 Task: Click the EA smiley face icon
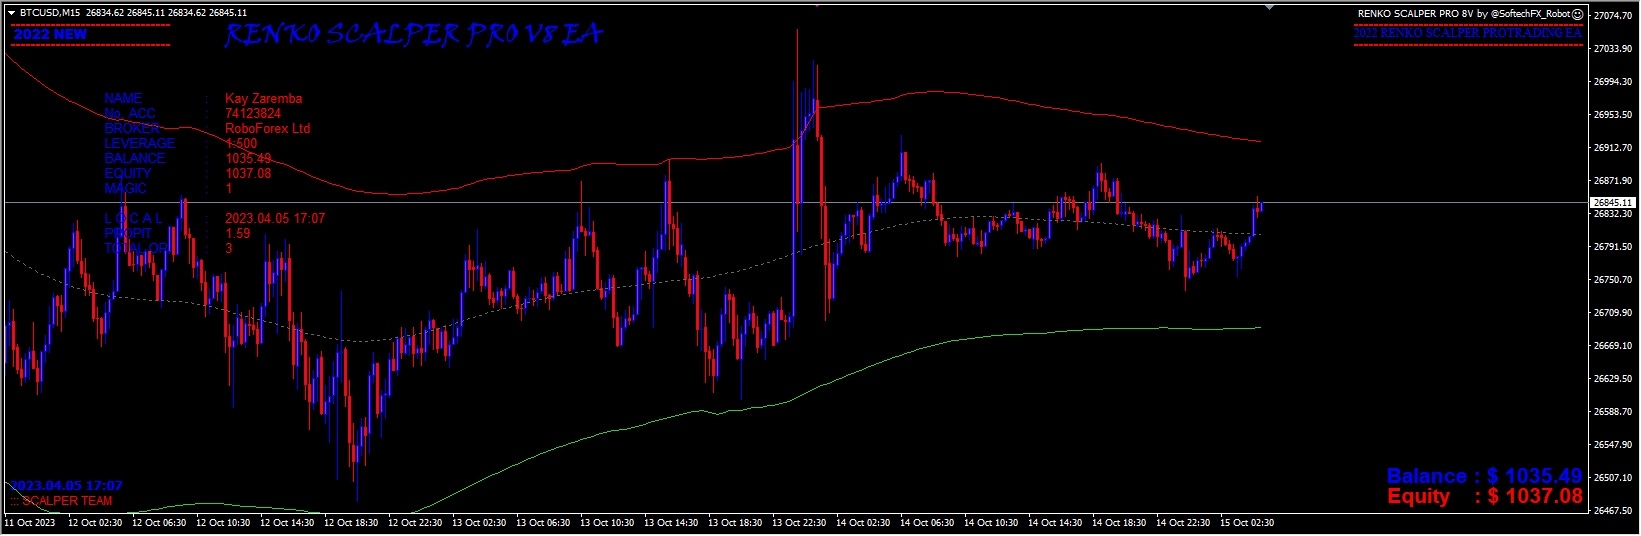pyautogui.click(x=1579, y=14)
